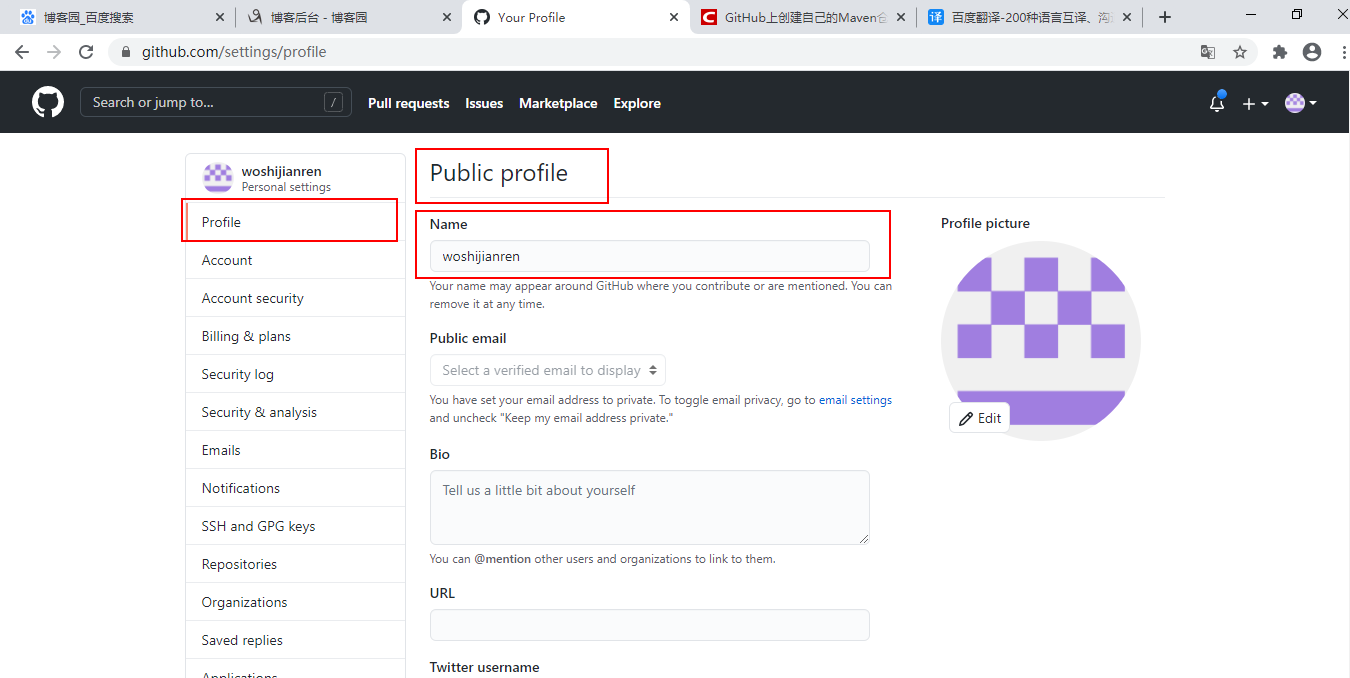Click the Bio text area
This screenshot has width=1350, height=678.
[649, 508]
